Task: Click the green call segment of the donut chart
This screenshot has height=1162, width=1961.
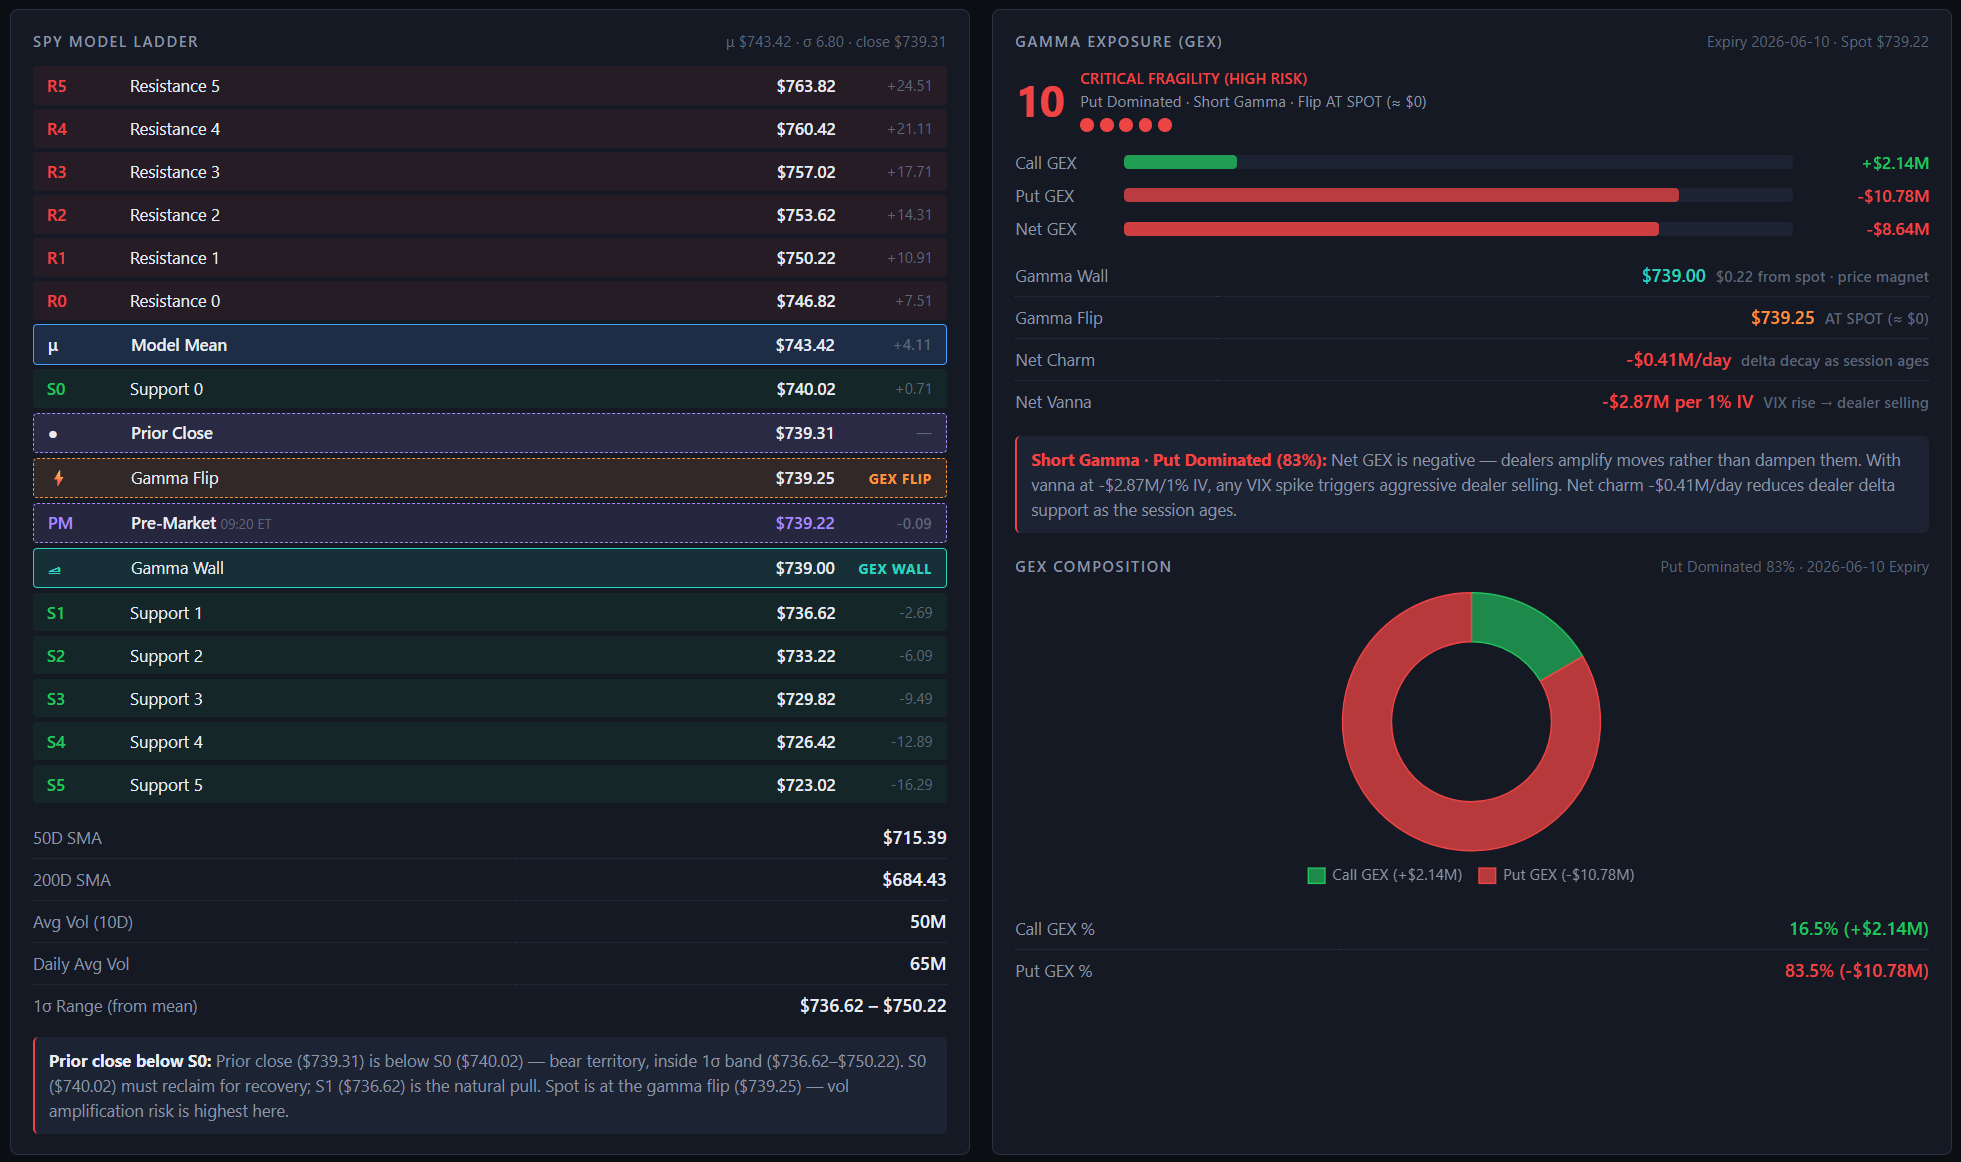Action: [1525, 630]
